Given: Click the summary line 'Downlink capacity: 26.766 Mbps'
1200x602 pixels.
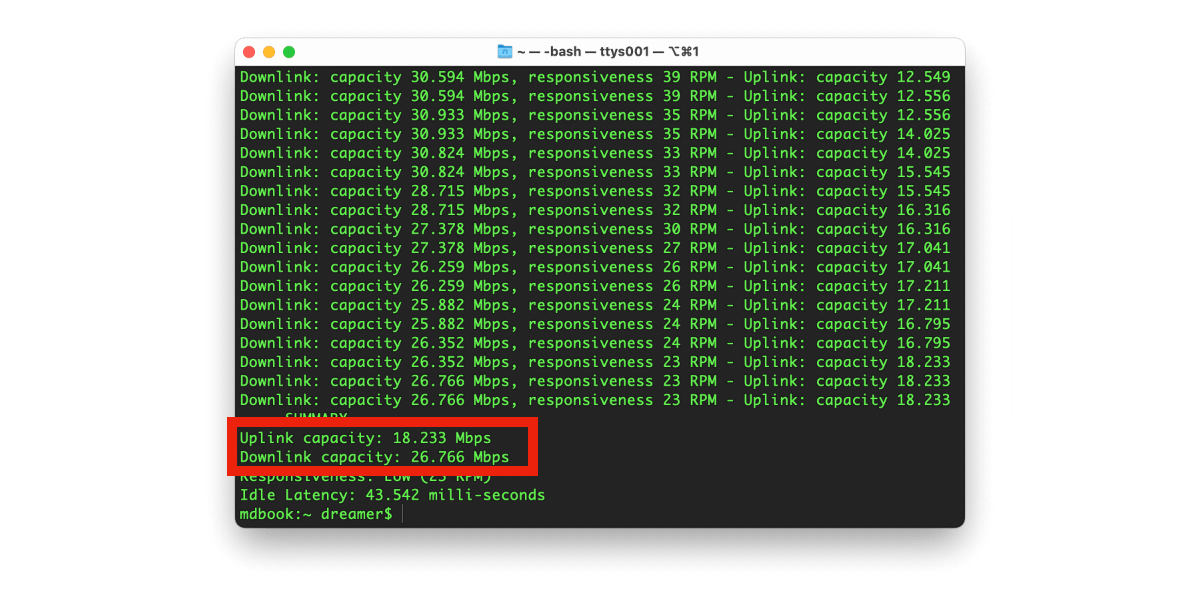Looking at the screenshot, I should (374, 457).
